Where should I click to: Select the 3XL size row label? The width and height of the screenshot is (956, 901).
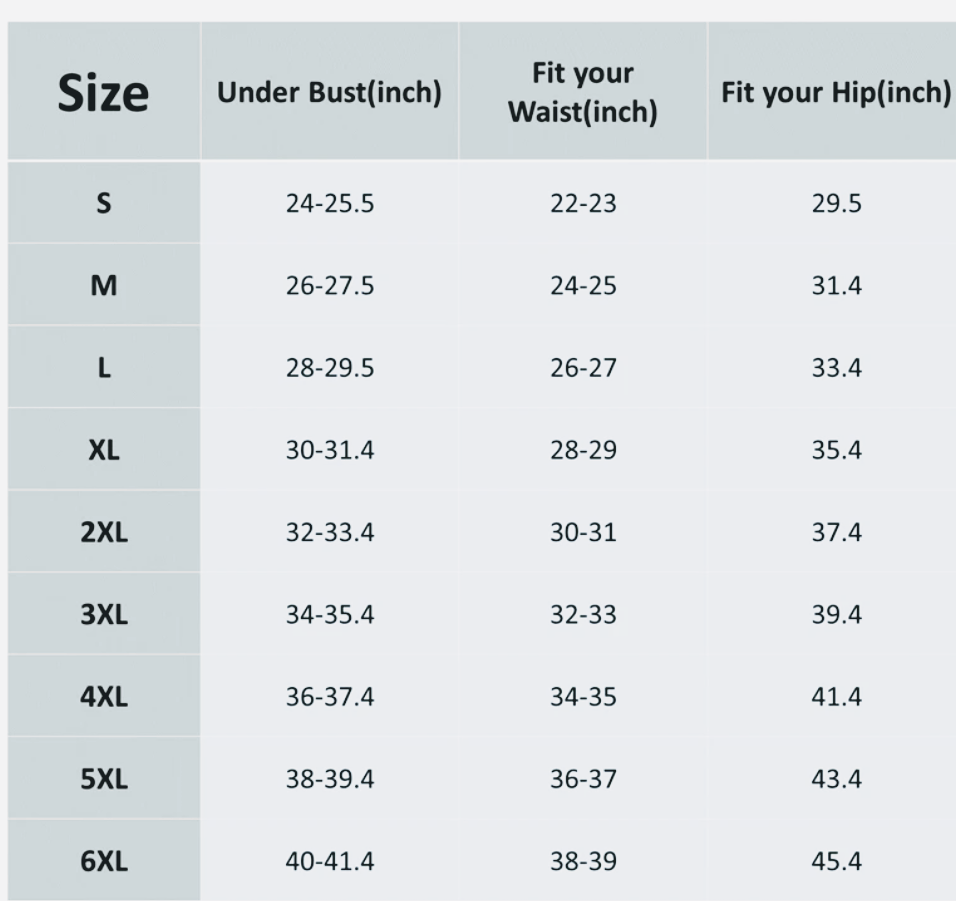104,614
